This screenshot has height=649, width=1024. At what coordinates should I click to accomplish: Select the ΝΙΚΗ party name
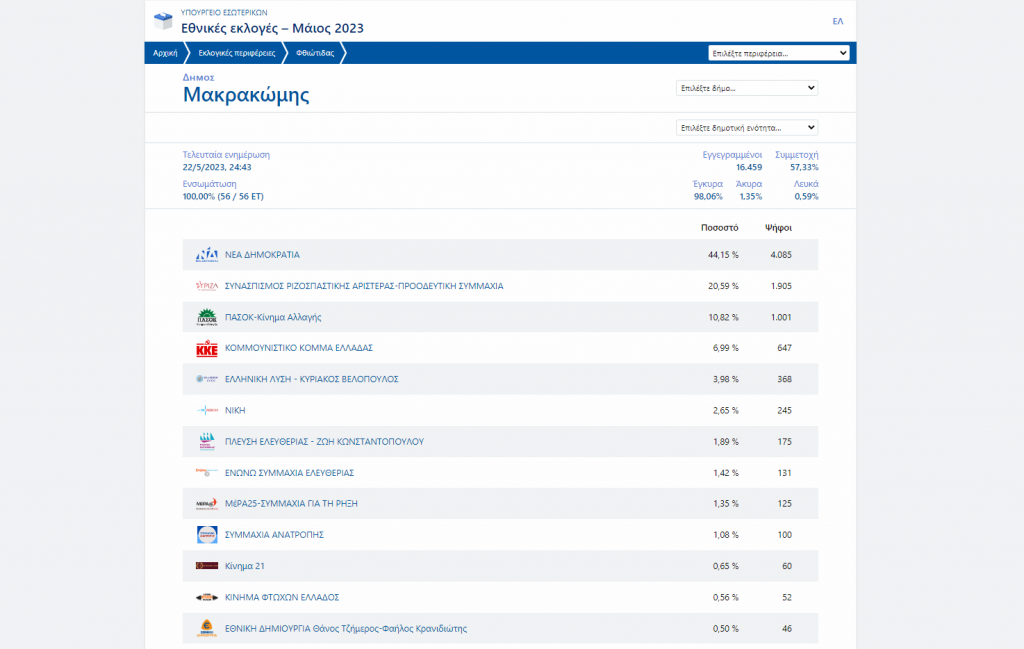(x=235, y=410)
